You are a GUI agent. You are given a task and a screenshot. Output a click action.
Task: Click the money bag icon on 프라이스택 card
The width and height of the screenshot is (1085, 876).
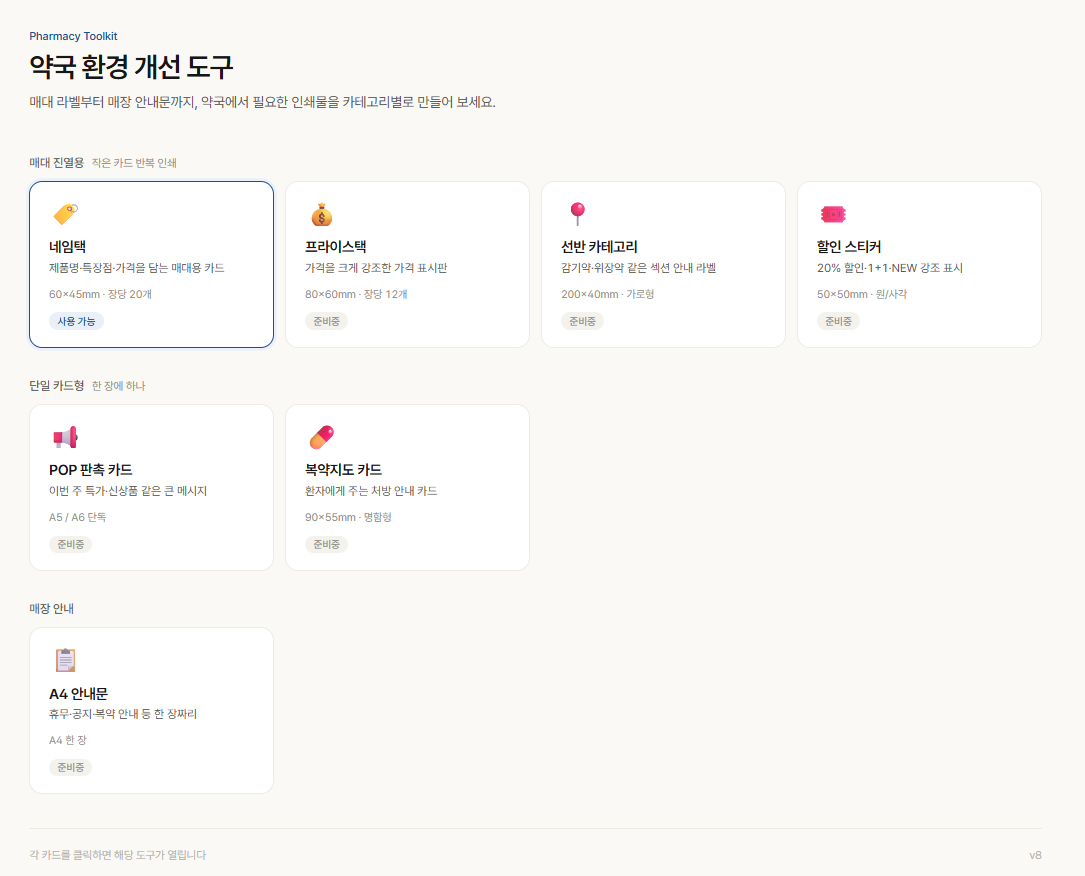322,215
